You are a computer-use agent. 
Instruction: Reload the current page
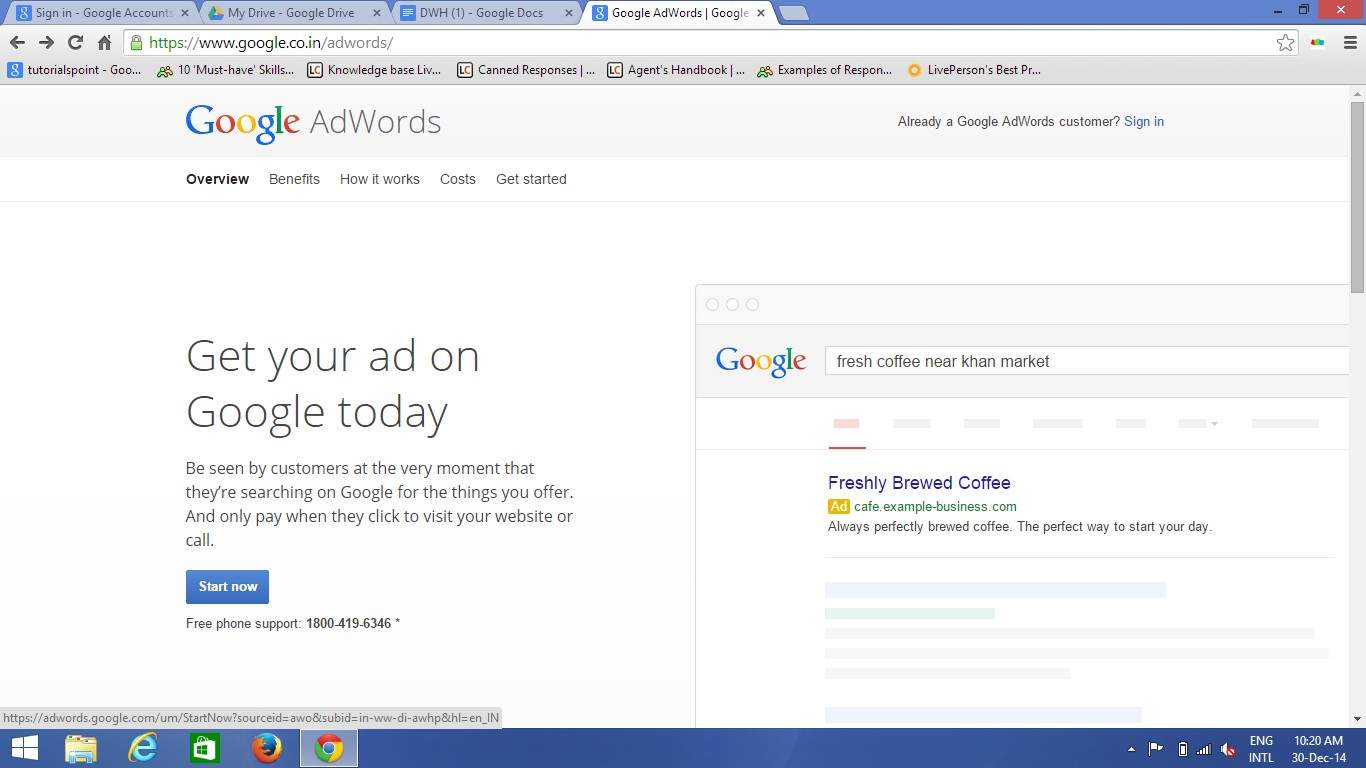75,42
